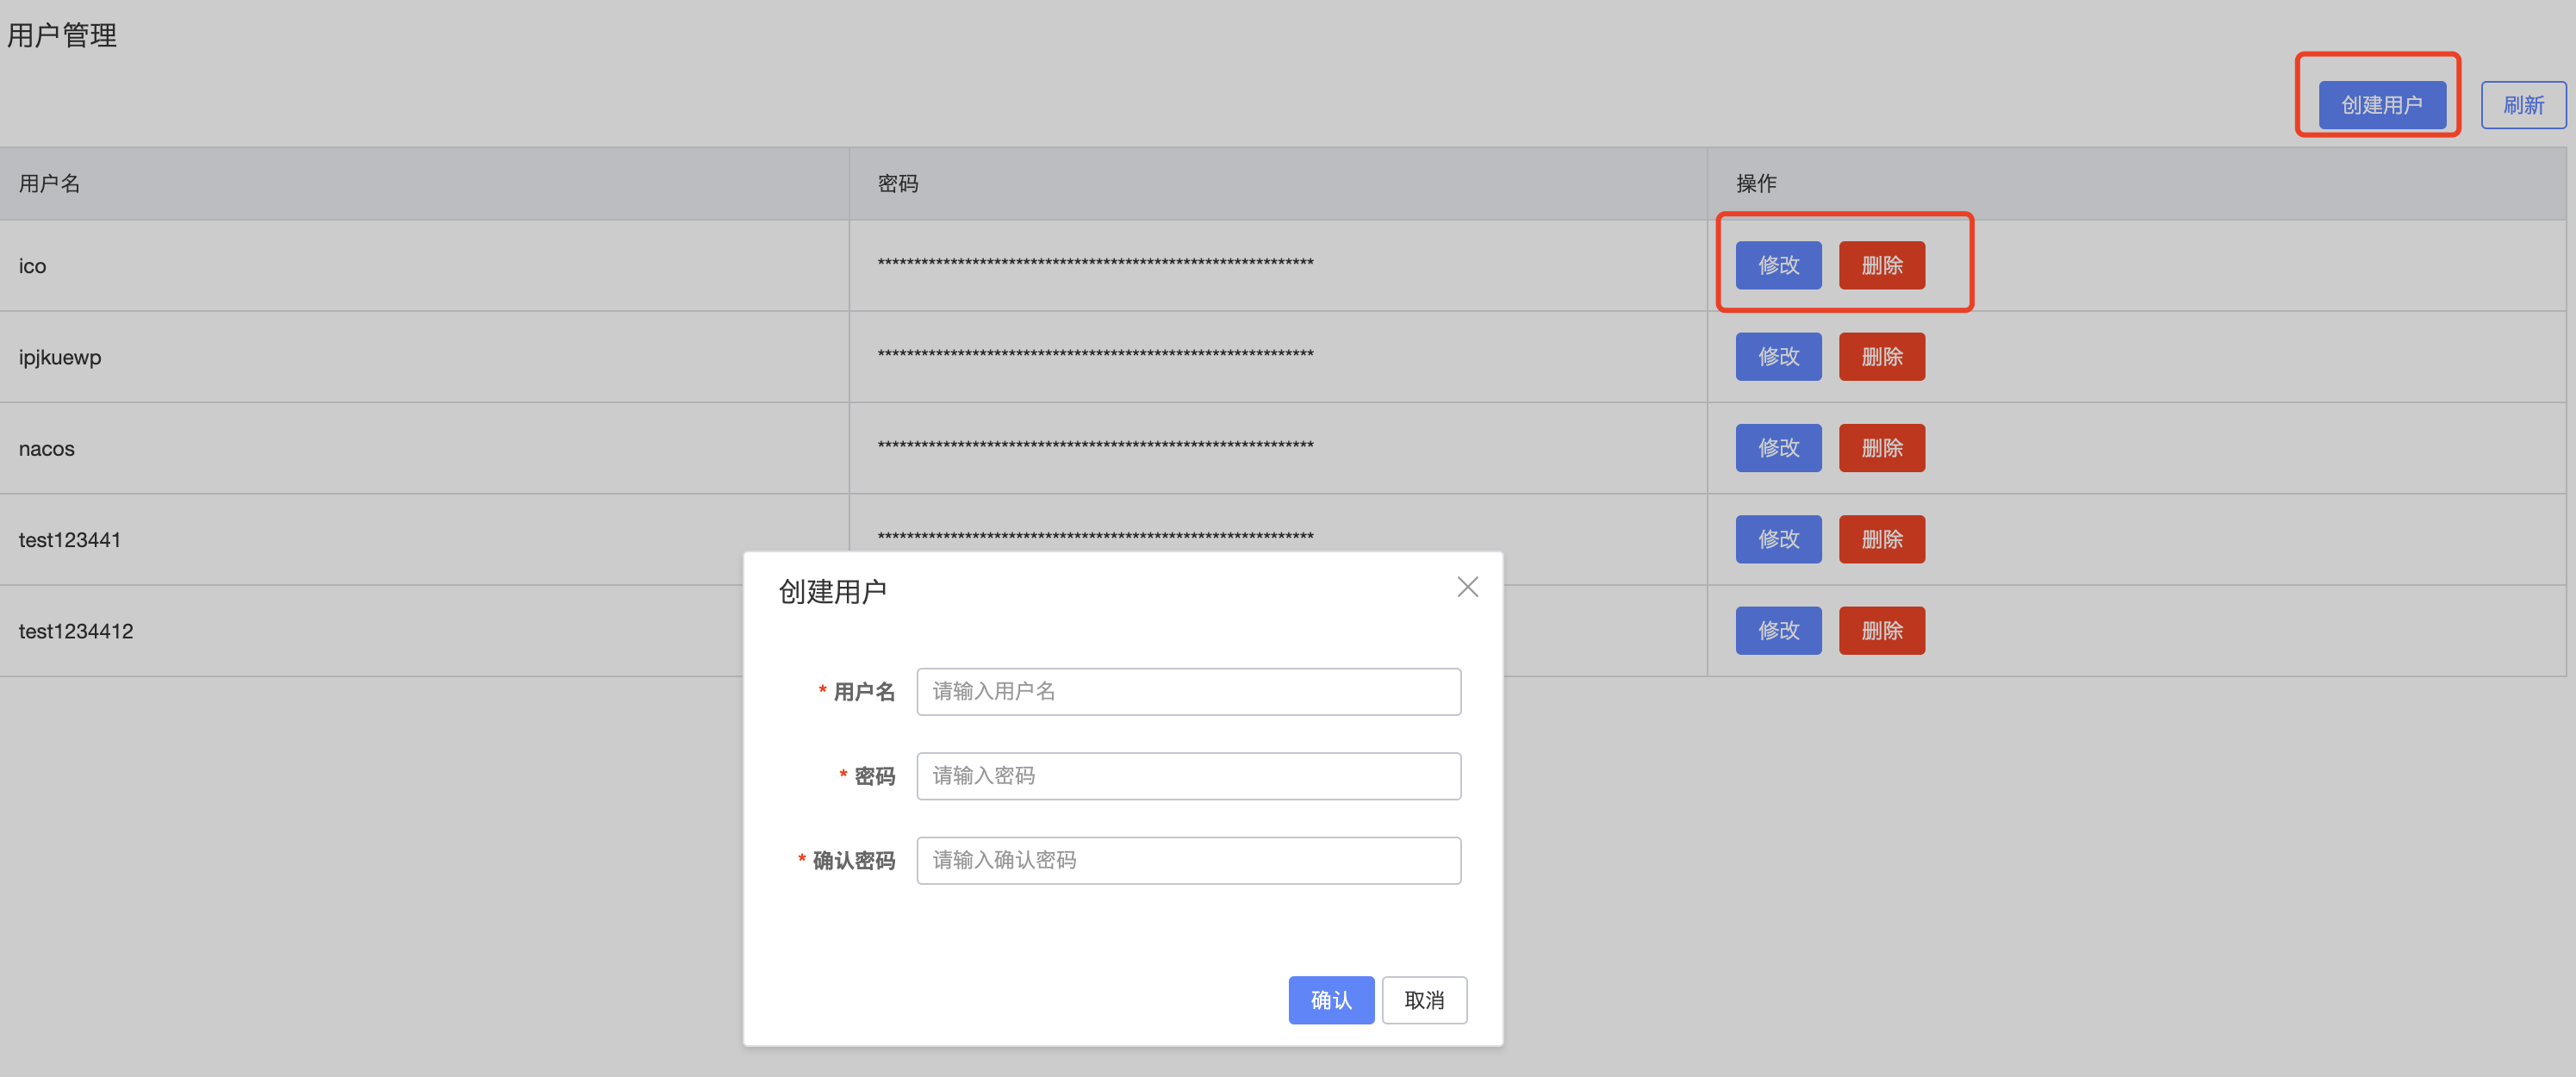Select the ico username cell
This screenshot has height=1077, width=2576.
tap(424, 266)
